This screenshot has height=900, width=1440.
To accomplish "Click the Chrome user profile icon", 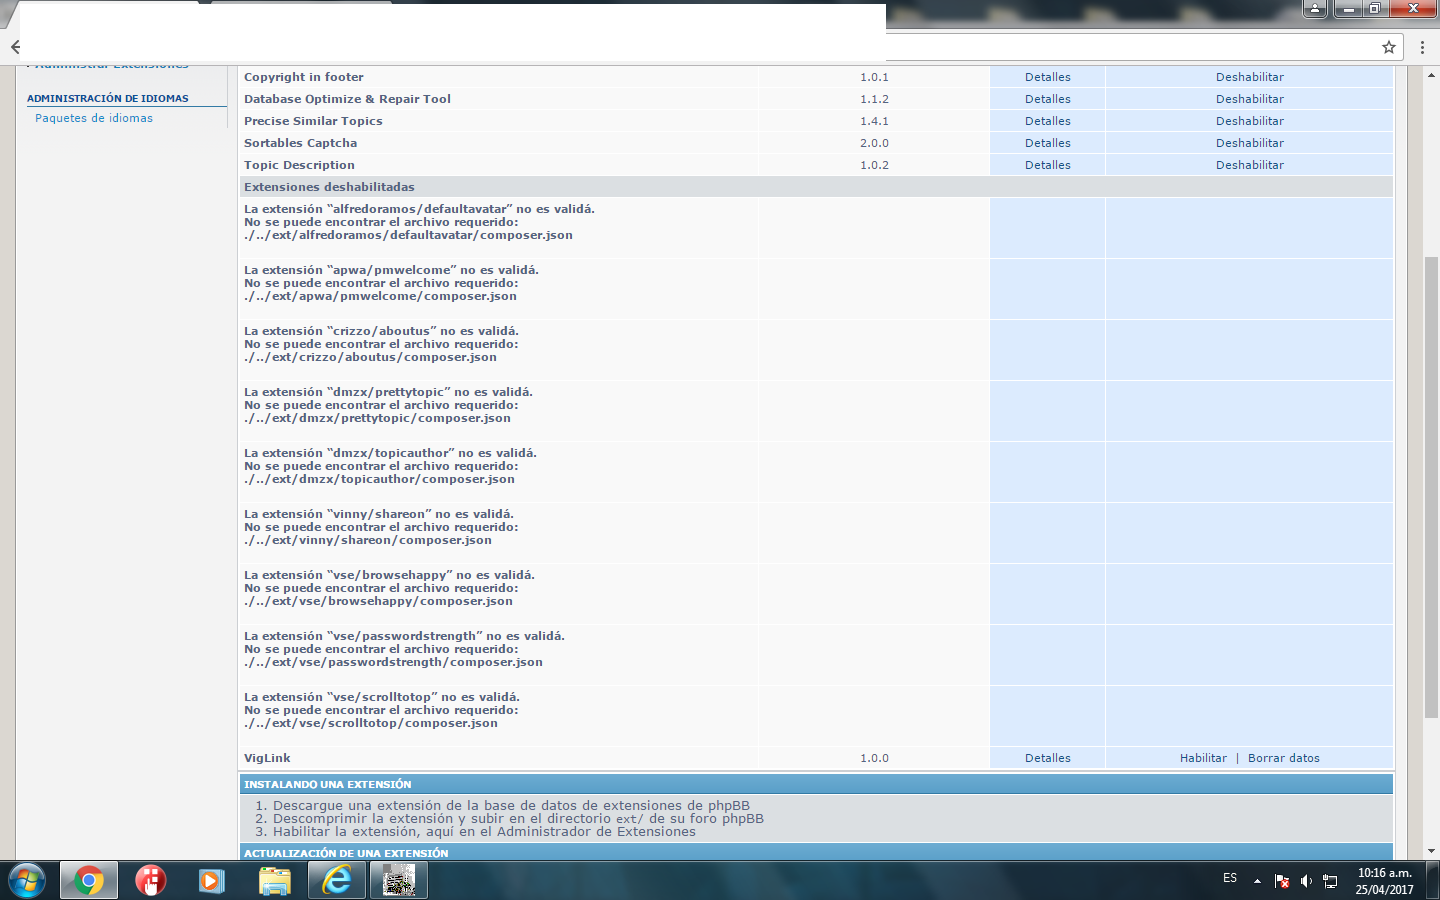I will (x=1315, y=9).
